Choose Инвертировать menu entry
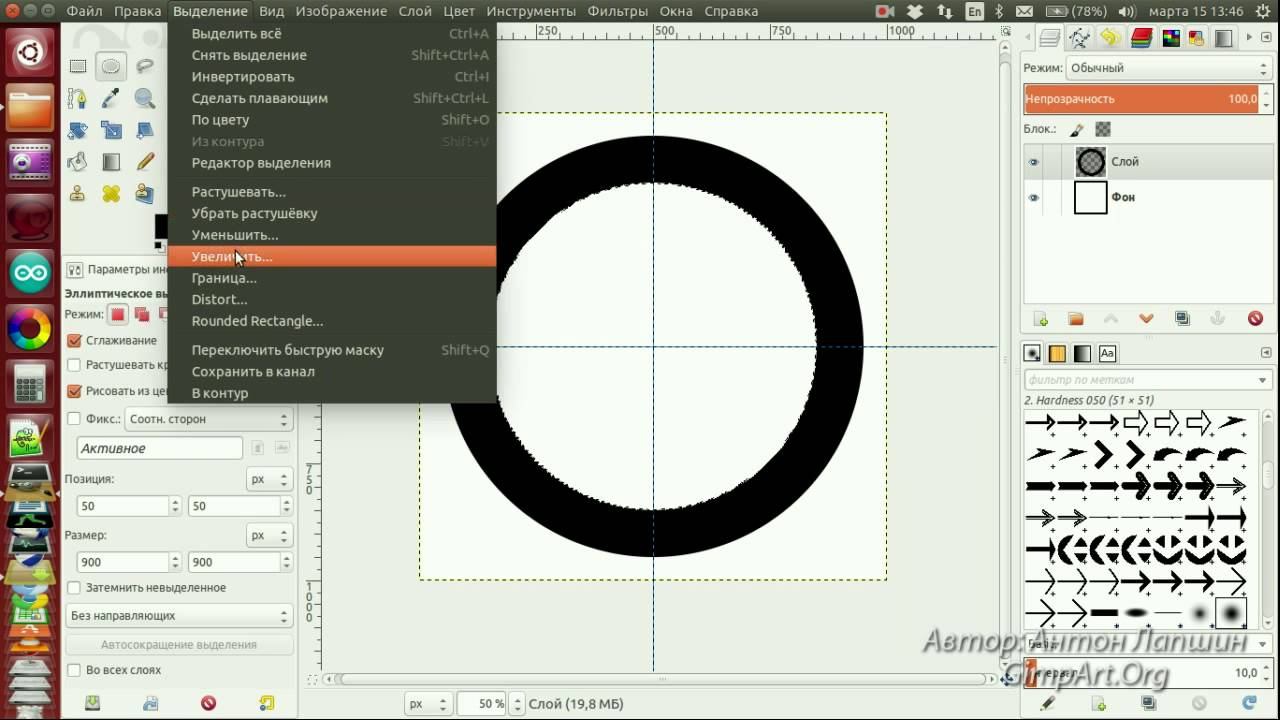Screen dimensions: 1280x720 [x=331, y=77]
